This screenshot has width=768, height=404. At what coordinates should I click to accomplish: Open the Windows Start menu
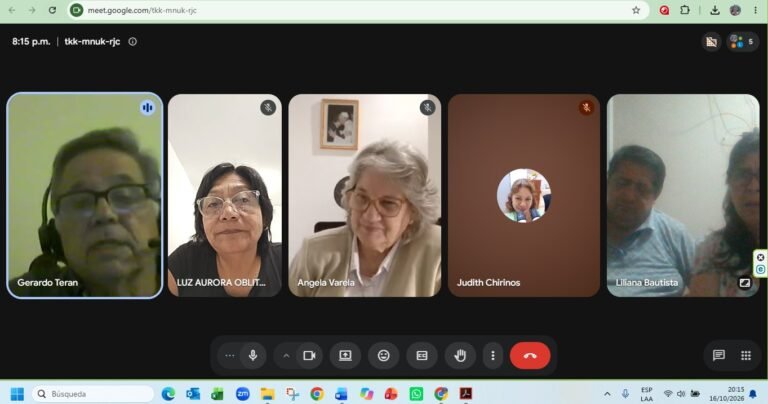point(17,394)
